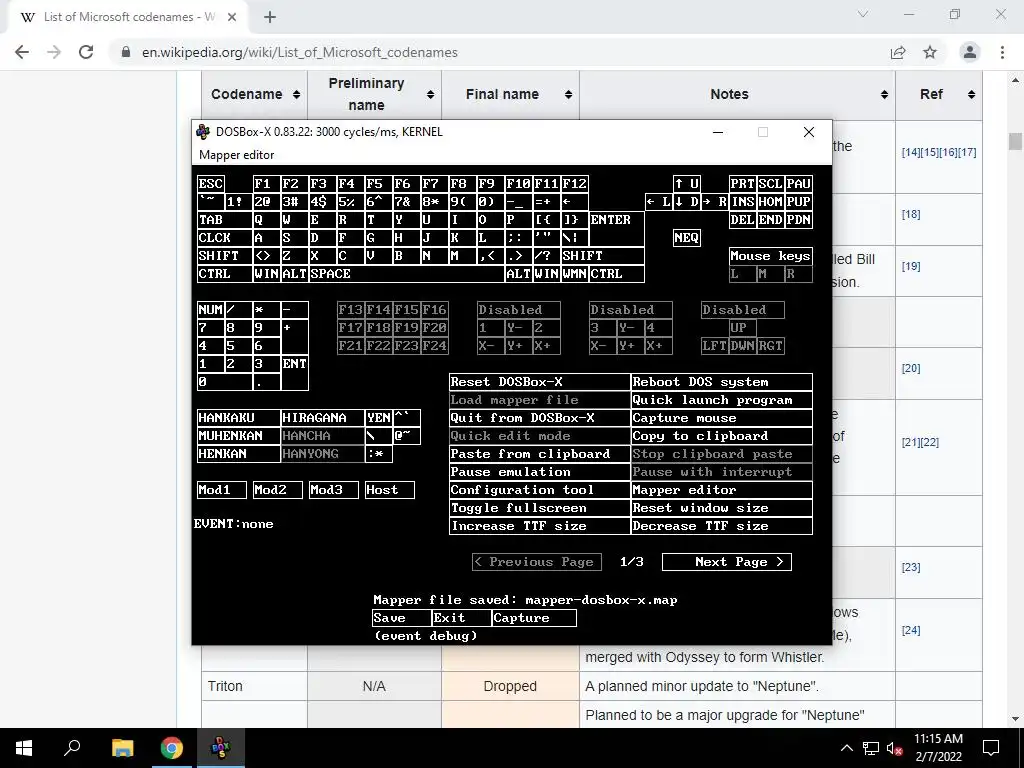Select the ENTER key box

[x=616, y=229]
